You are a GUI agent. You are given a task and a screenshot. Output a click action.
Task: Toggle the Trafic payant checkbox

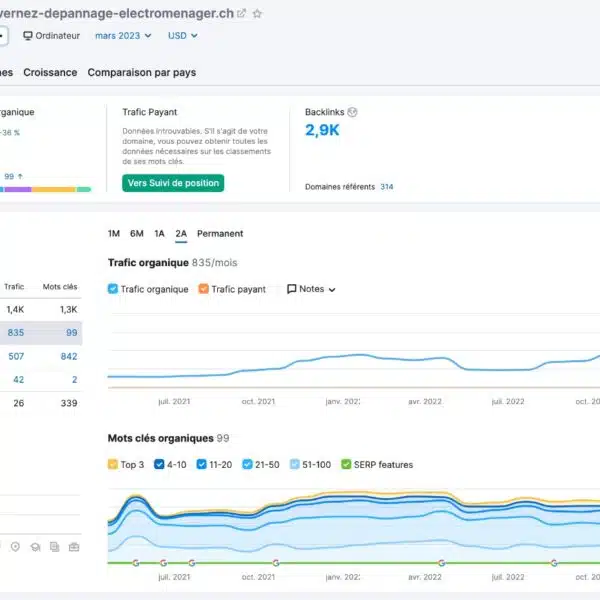(x=204, y=289)
